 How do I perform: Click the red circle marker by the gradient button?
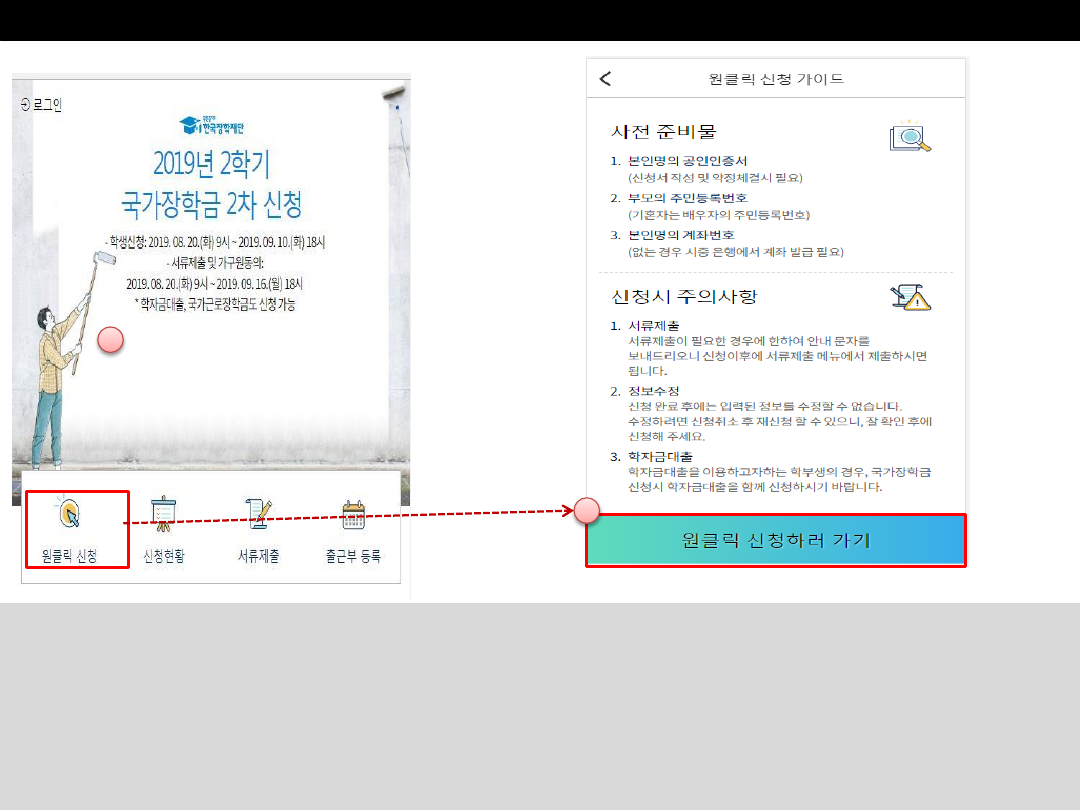pos(587,511)
